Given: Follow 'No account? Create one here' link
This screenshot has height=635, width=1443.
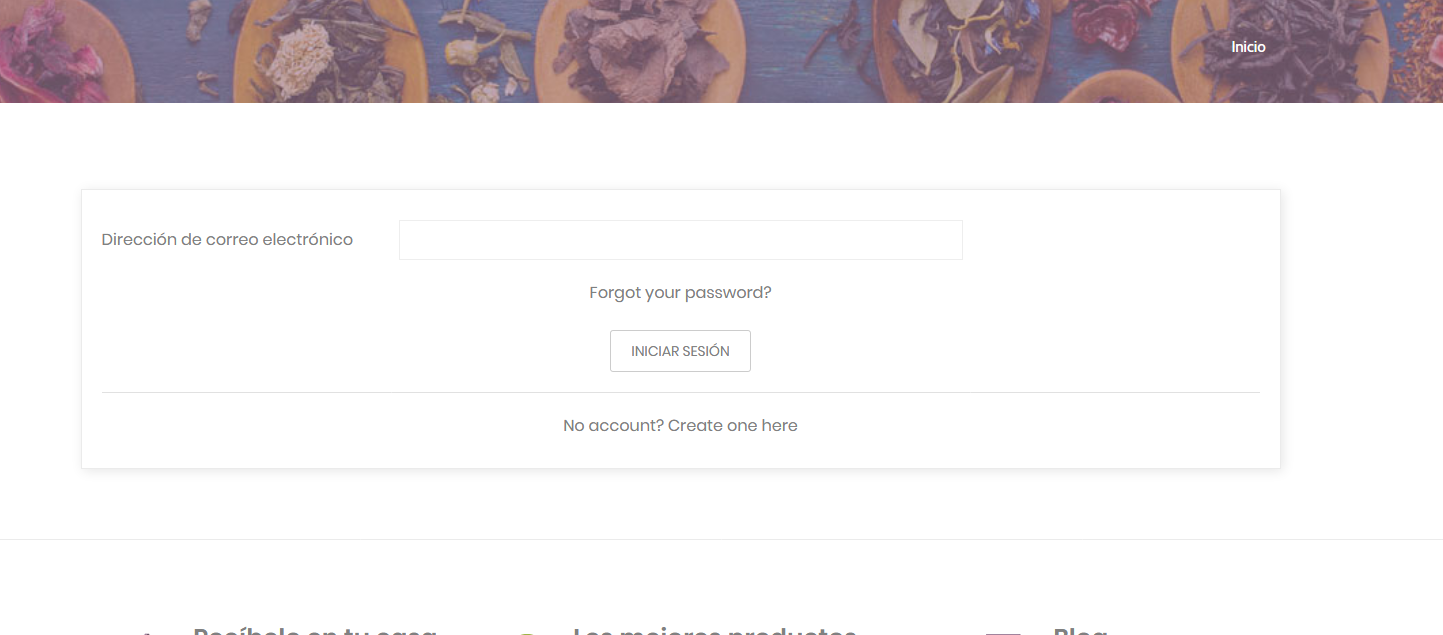Looking at the screenshot, I should (680, 426).
